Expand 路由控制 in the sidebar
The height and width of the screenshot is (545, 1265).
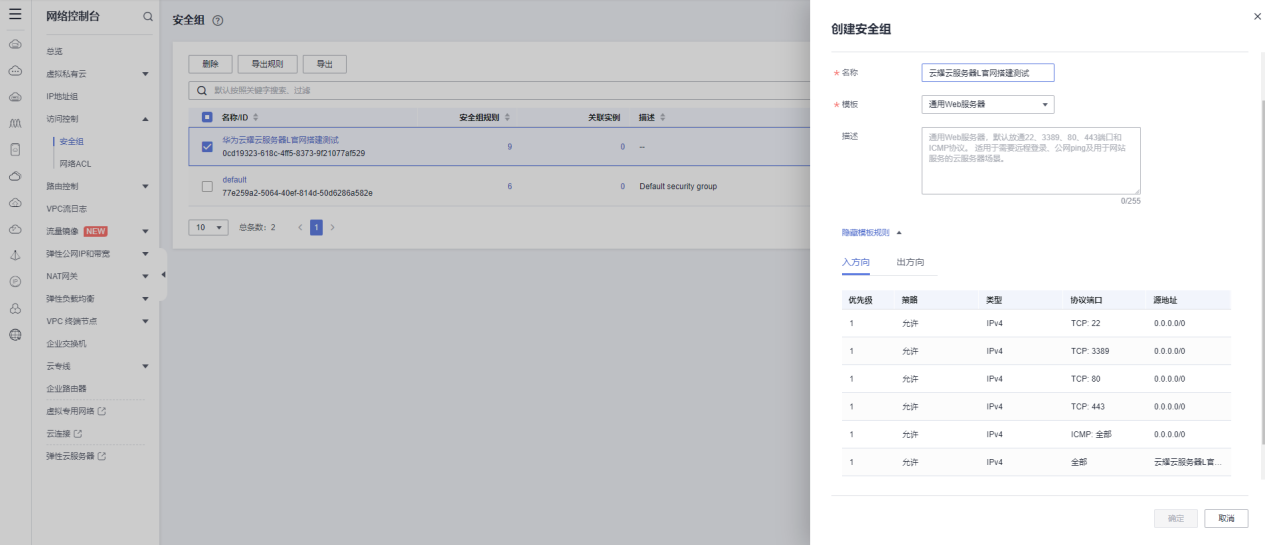(x=145, y=186)
